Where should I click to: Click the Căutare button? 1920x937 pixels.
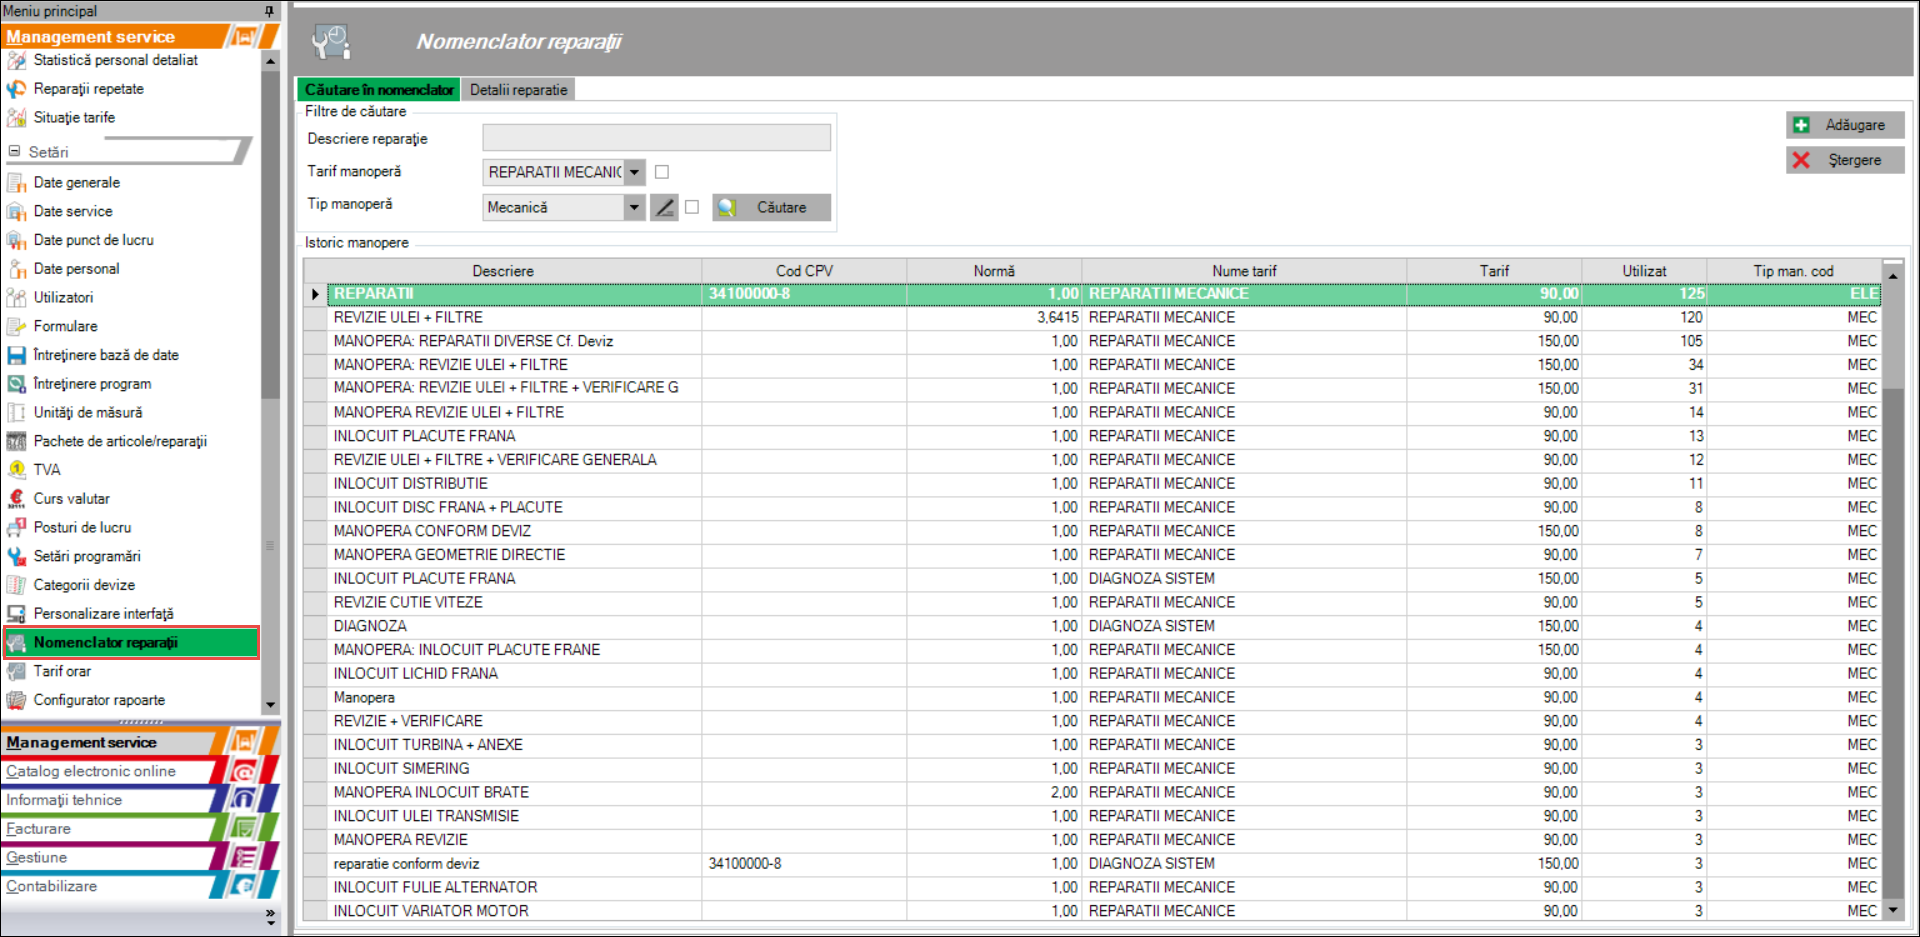[x=771, y=207]
